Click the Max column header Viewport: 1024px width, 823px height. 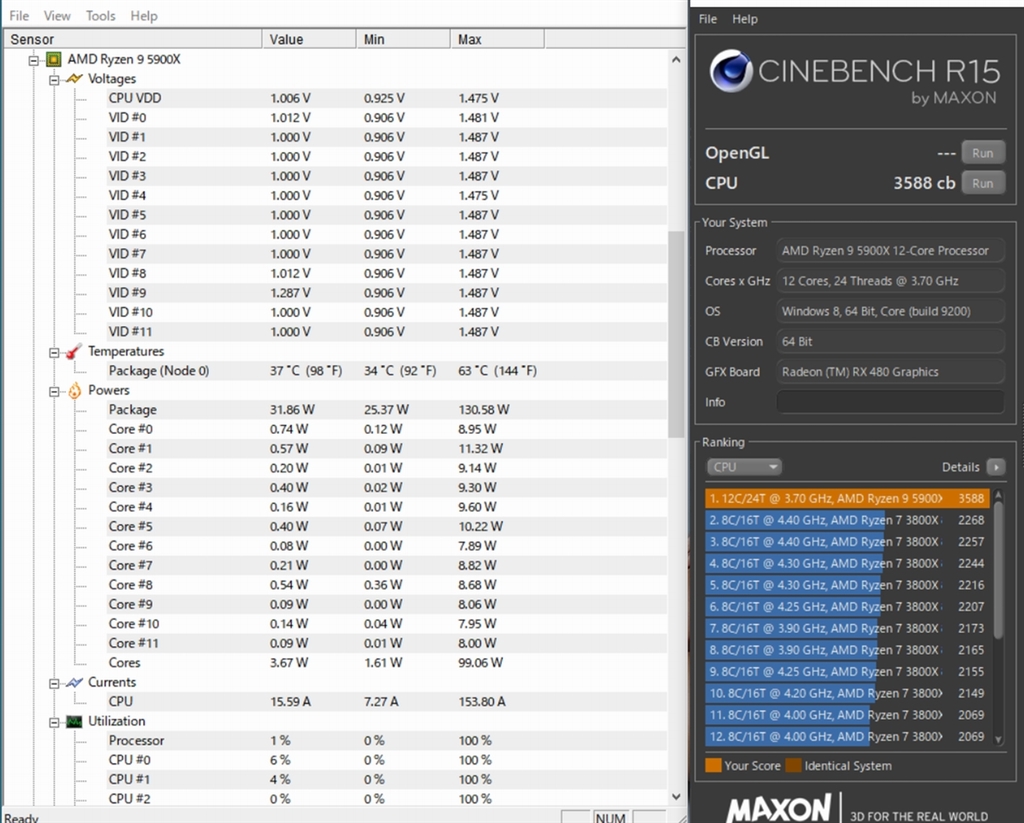[496, 39]
